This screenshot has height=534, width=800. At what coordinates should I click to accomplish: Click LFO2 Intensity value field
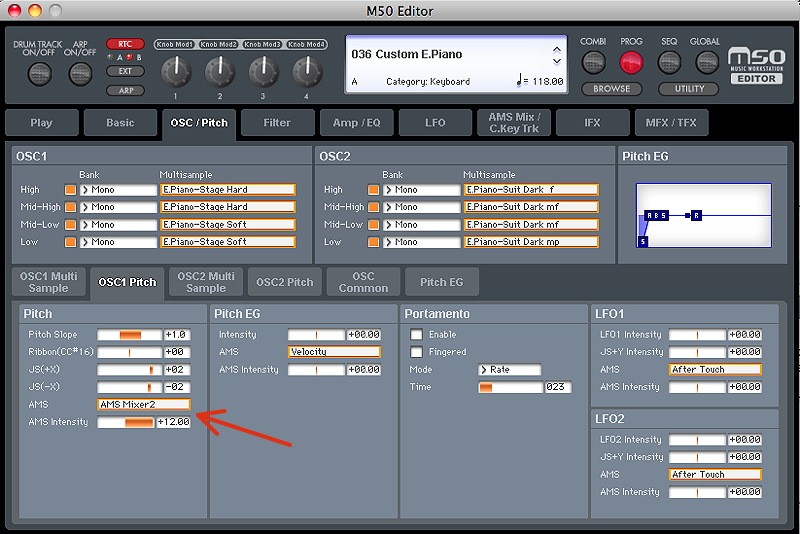(745, 440)
